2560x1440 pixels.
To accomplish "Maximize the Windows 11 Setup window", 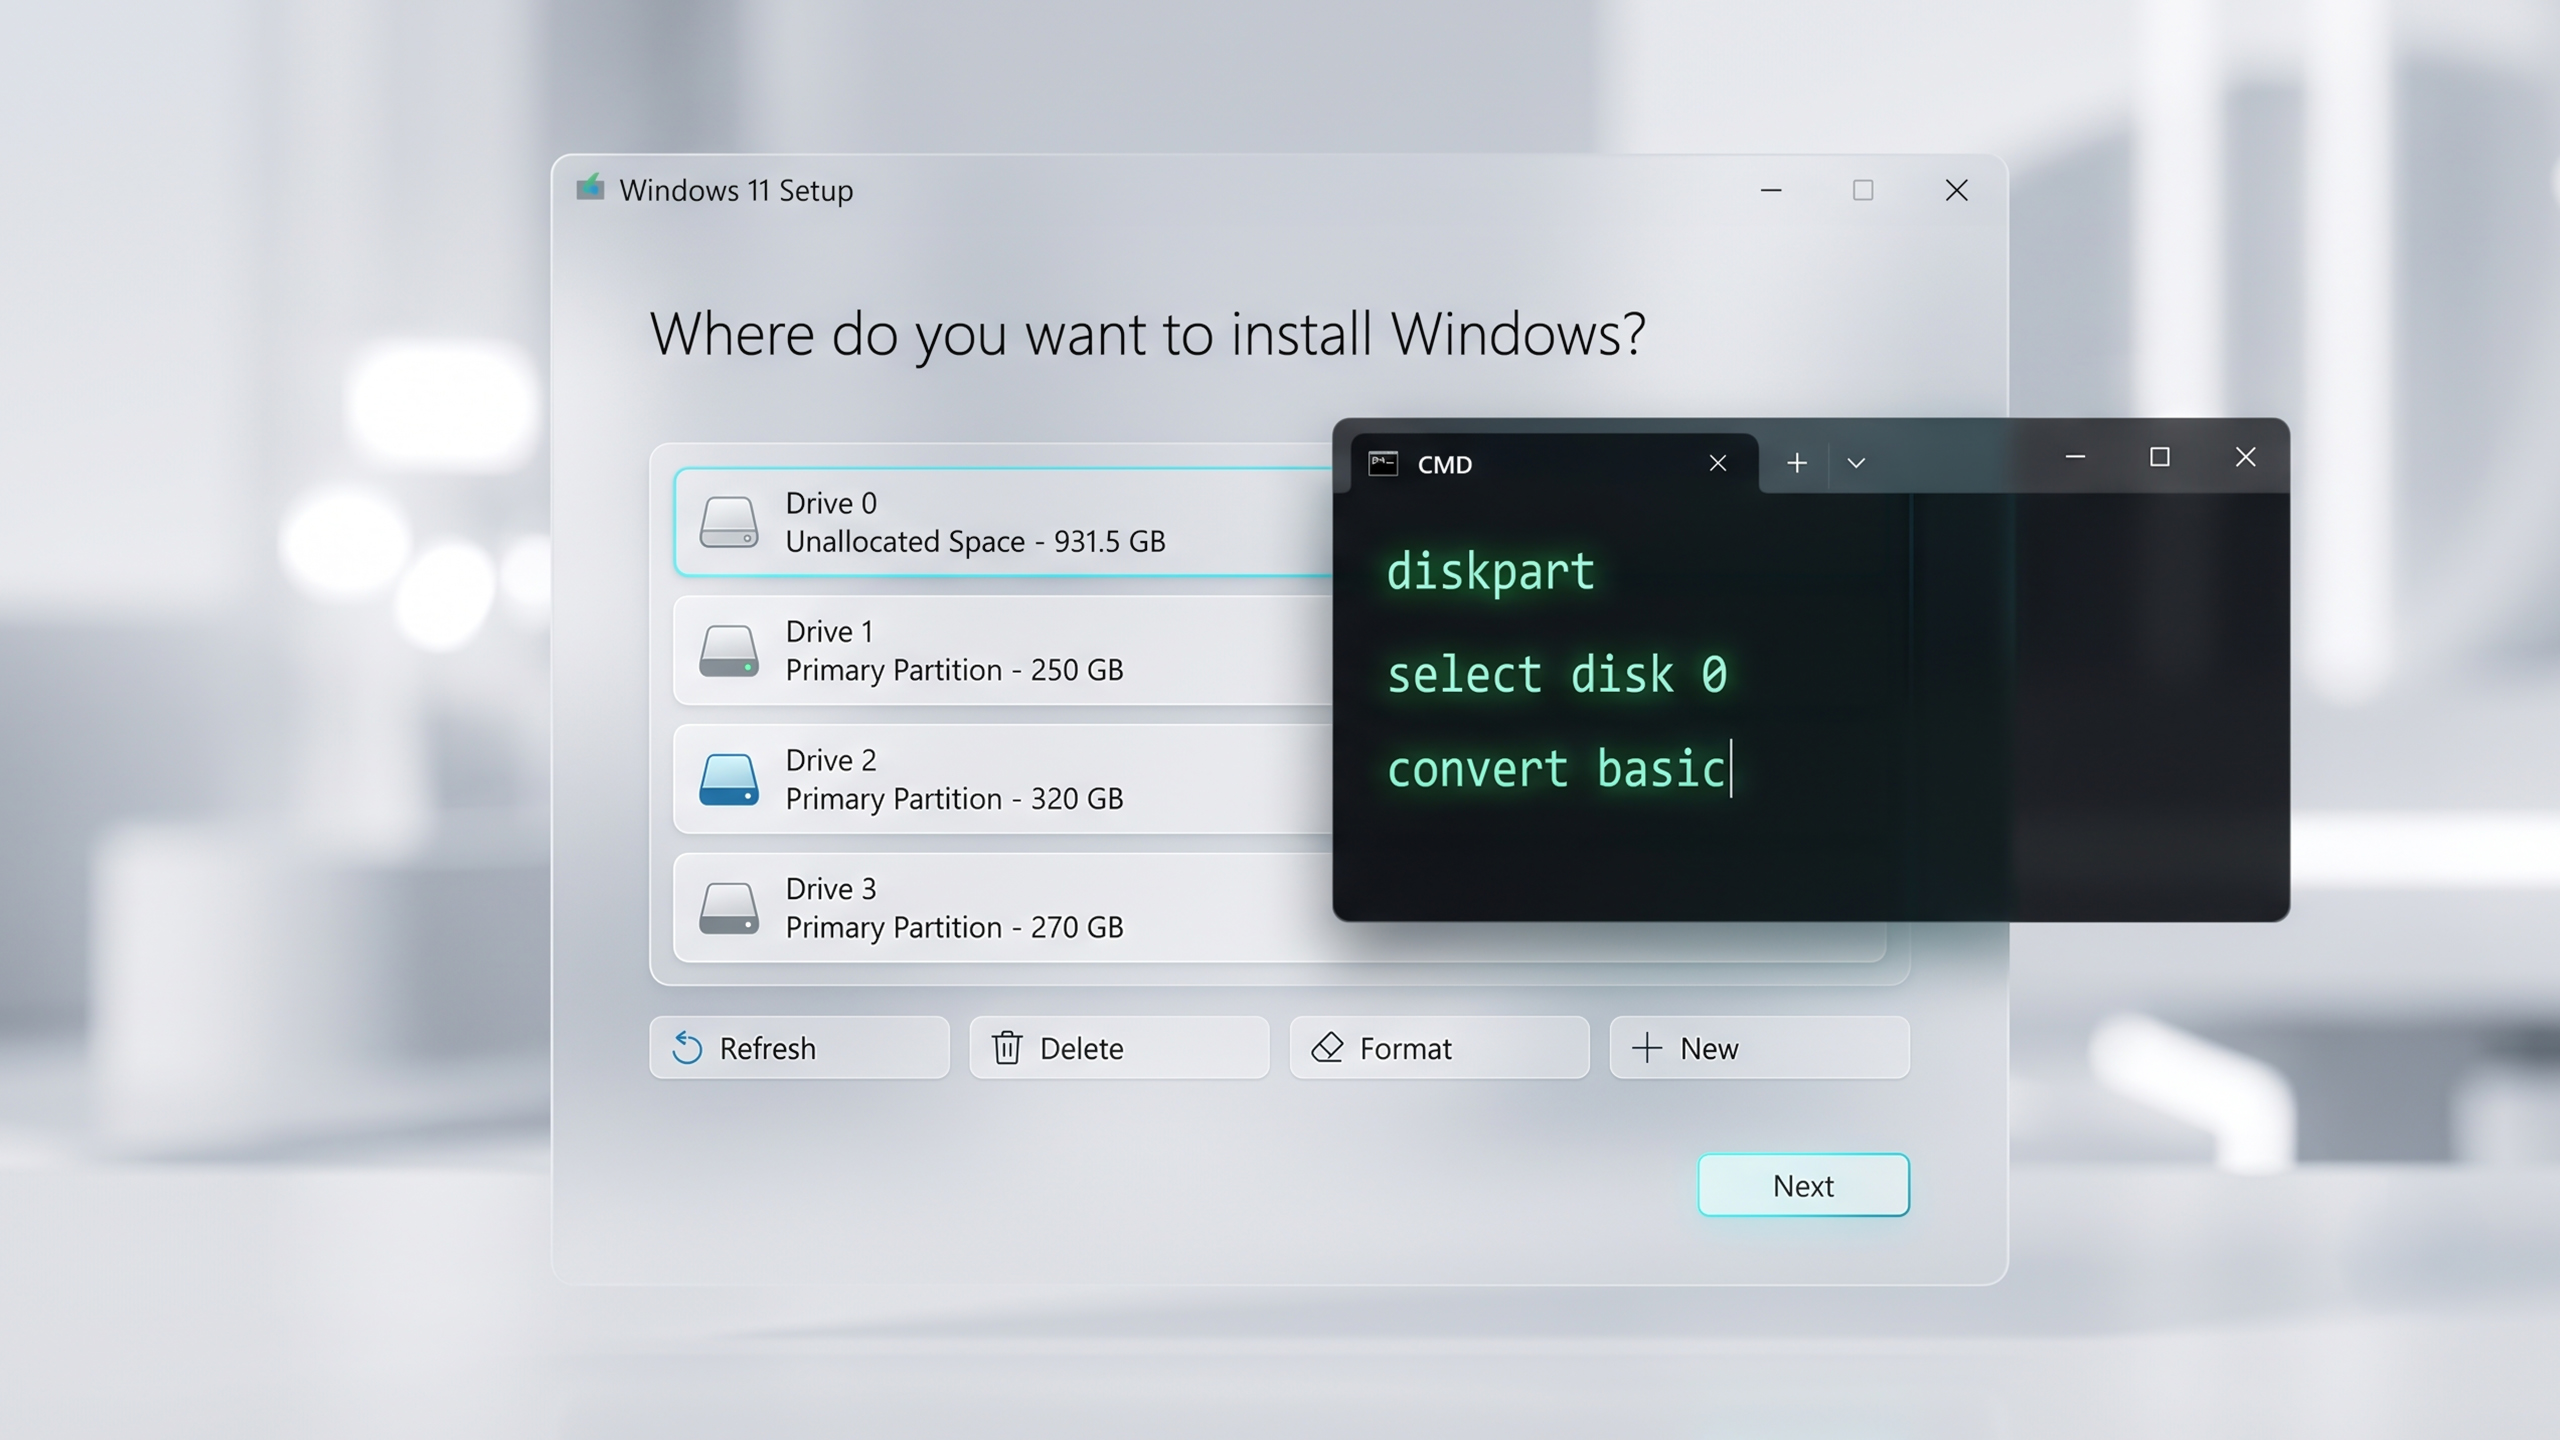I will click(1862, 190).
